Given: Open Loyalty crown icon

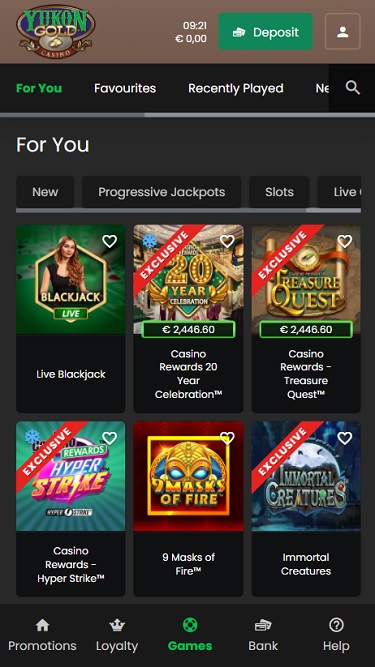Looking at the screenshot, I should tap(117, 625).
